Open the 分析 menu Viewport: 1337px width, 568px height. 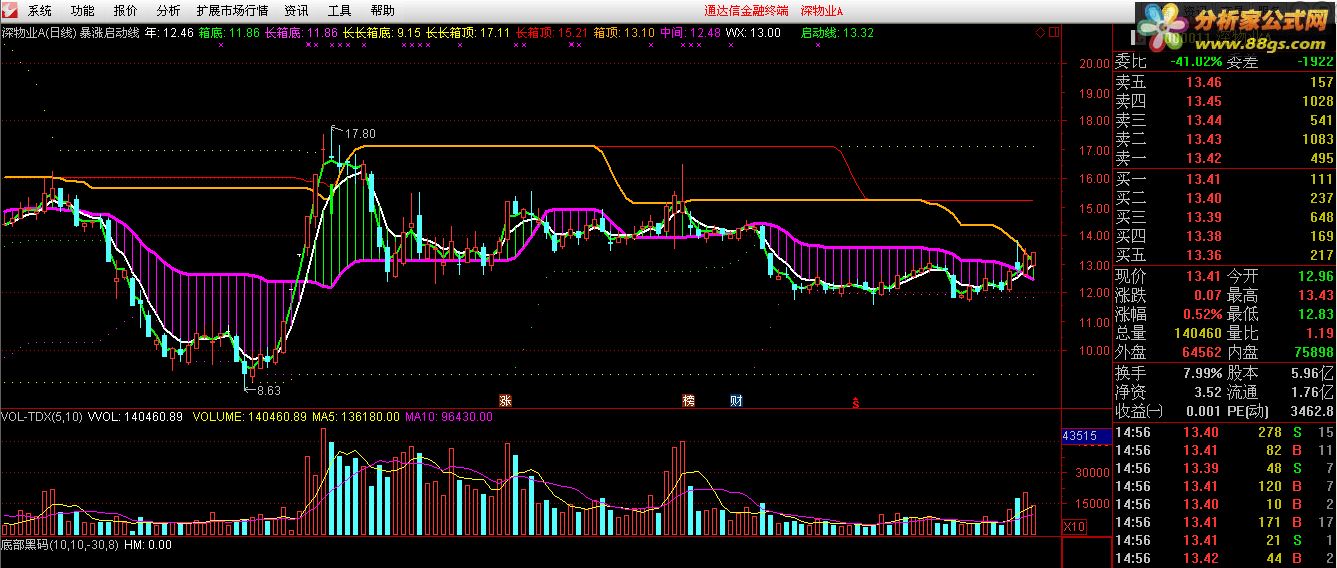tap(168, 11)
